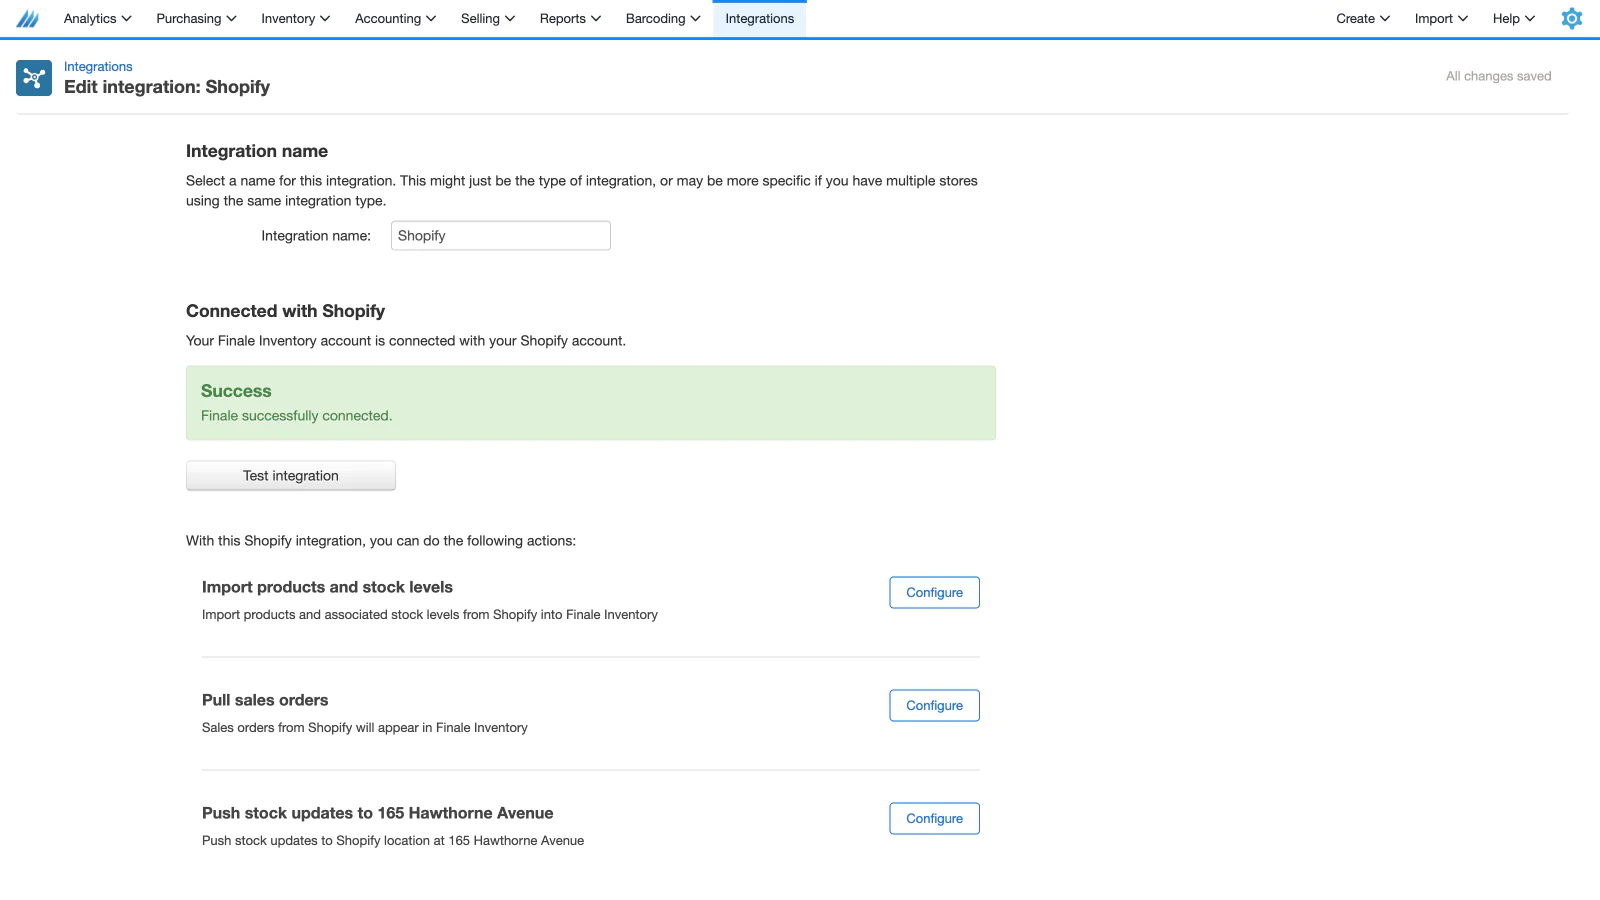This screenshot has height=900, width=1600.
Task: Click the 'Success' banner heading
Action: pos(236,391)
